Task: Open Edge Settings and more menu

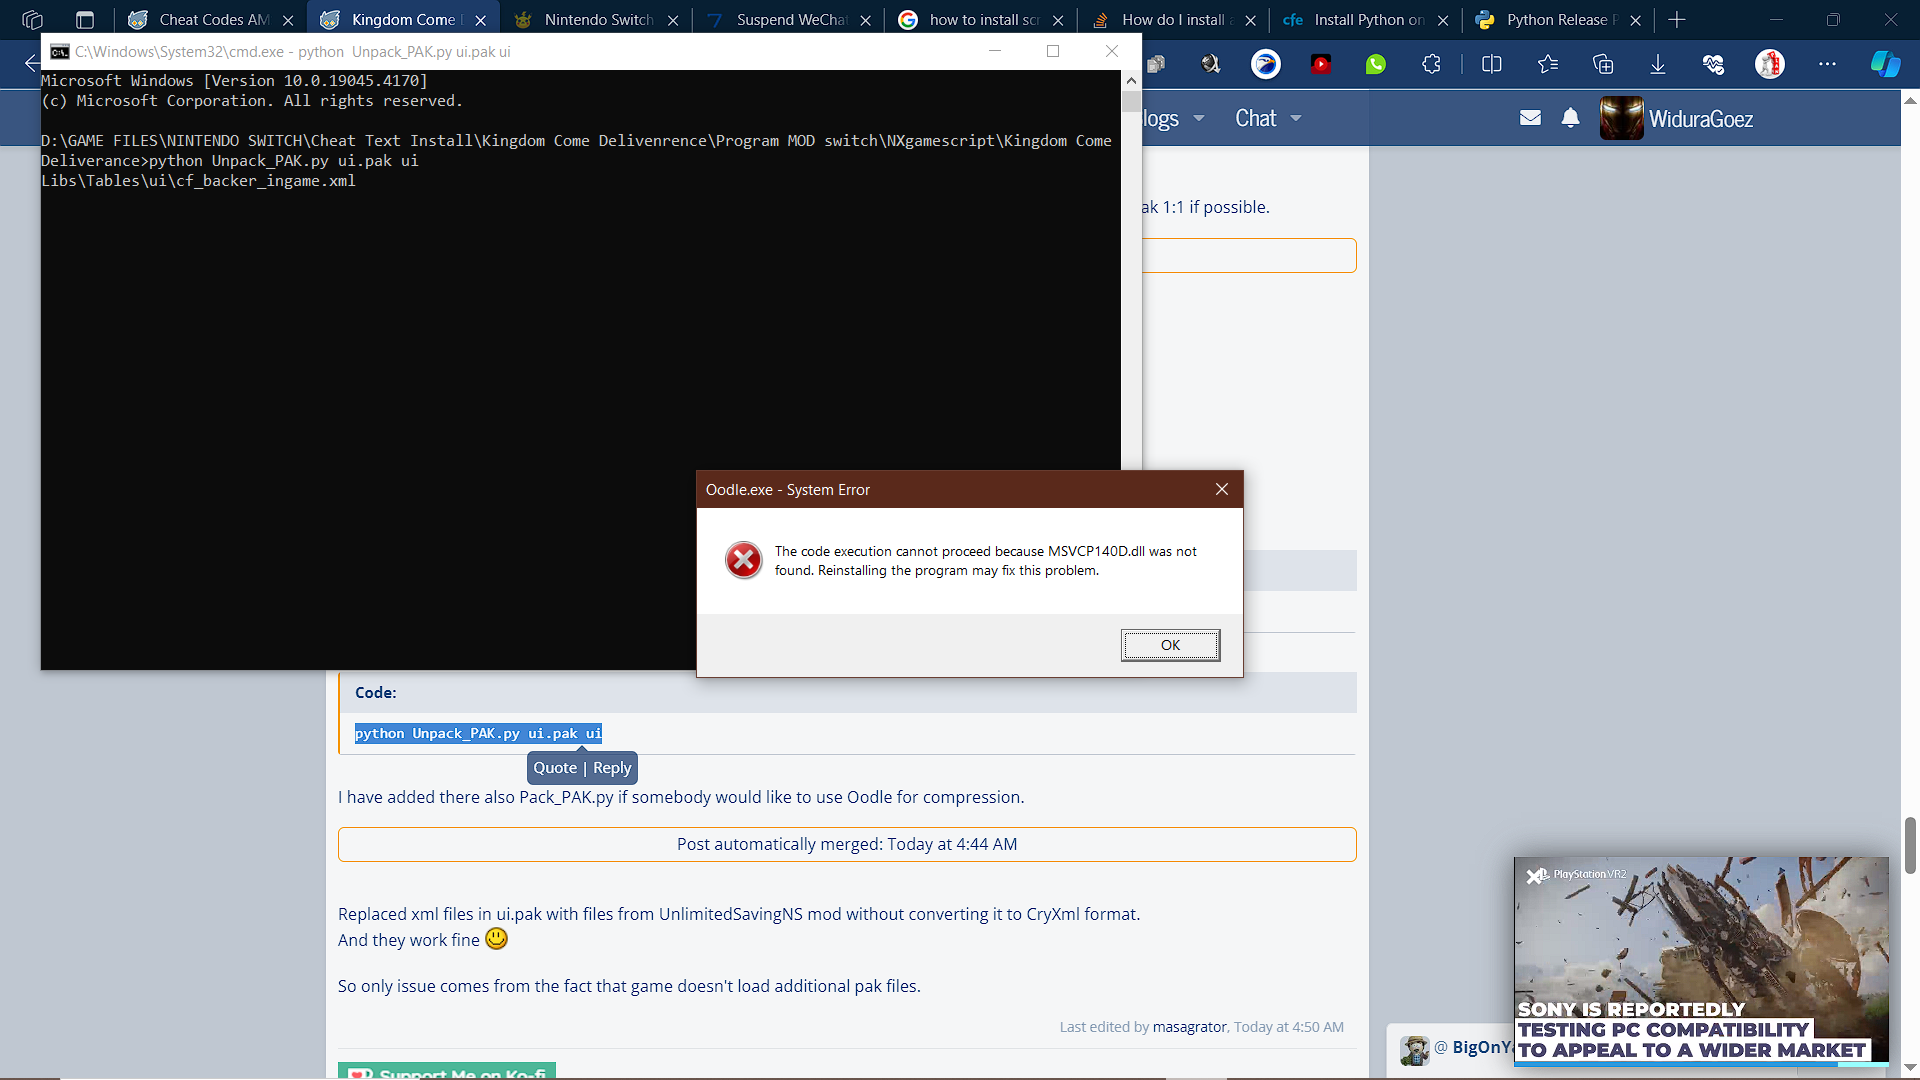Action: [1827, 64]
